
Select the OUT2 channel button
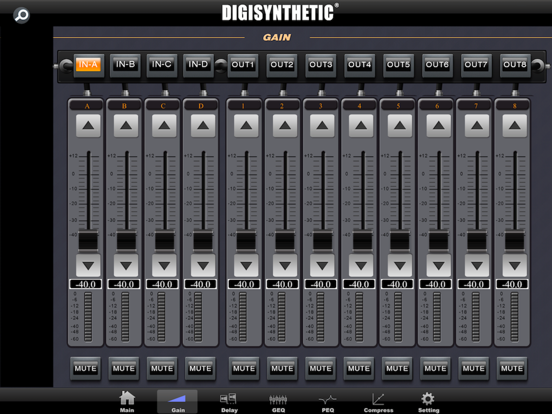282,65
